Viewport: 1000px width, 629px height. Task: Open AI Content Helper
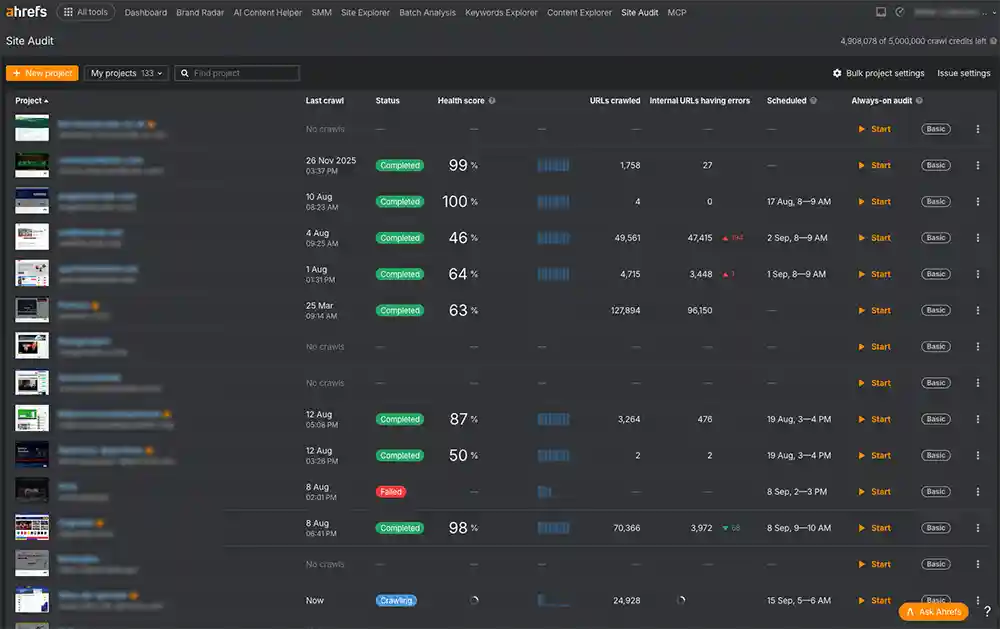pos(267,13)
